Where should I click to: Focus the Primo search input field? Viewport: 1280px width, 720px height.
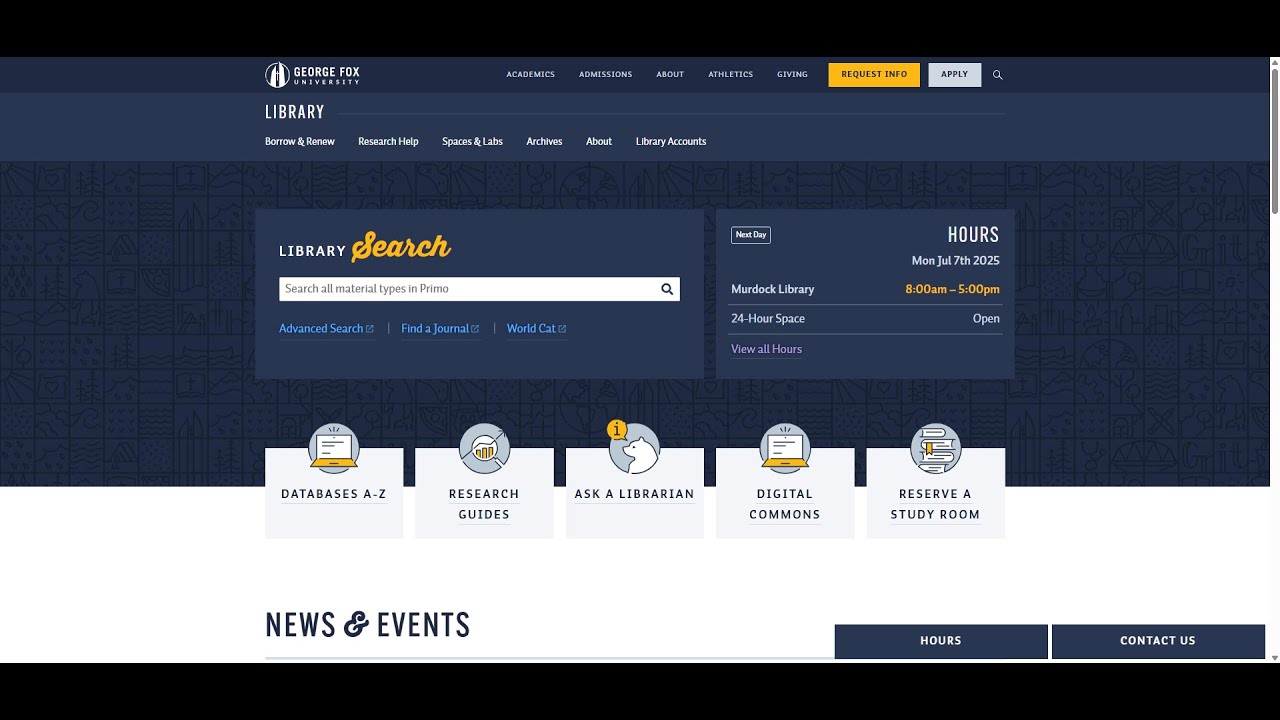click(x=467, y=289)
